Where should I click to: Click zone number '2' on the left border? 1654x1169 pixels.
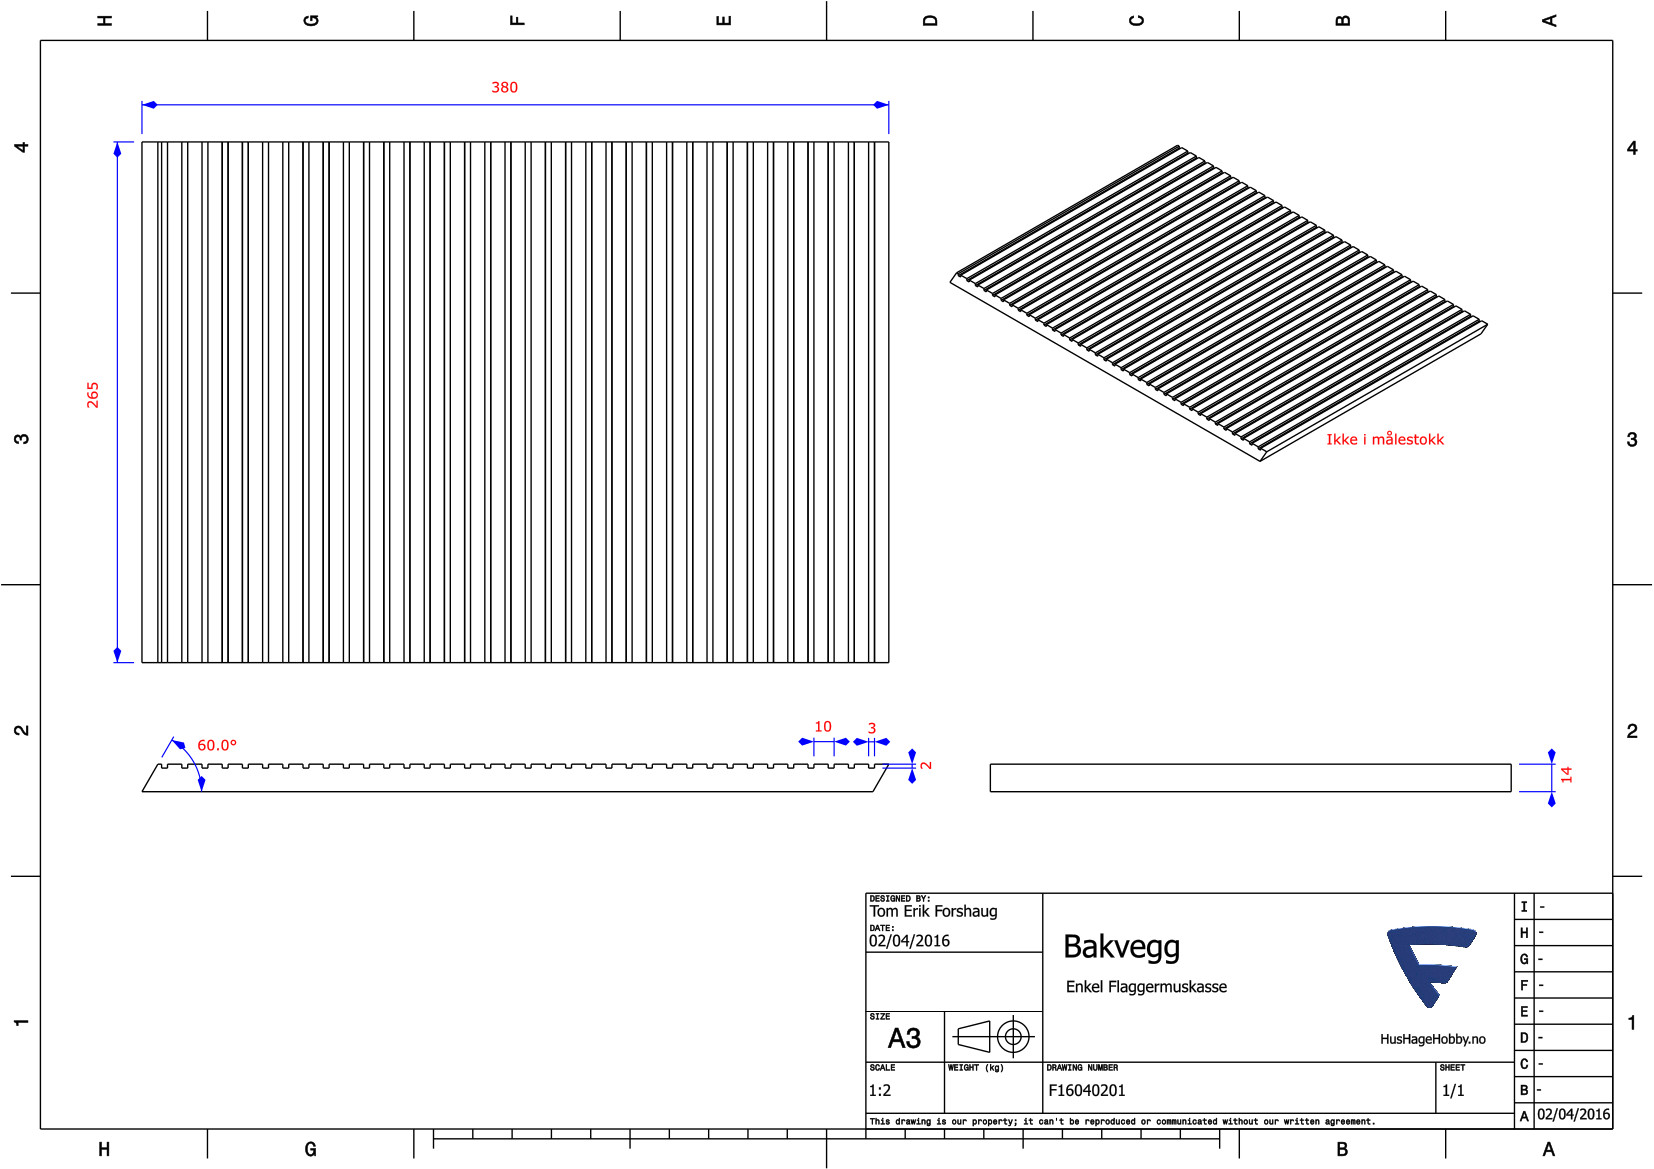tap(21, 731)
